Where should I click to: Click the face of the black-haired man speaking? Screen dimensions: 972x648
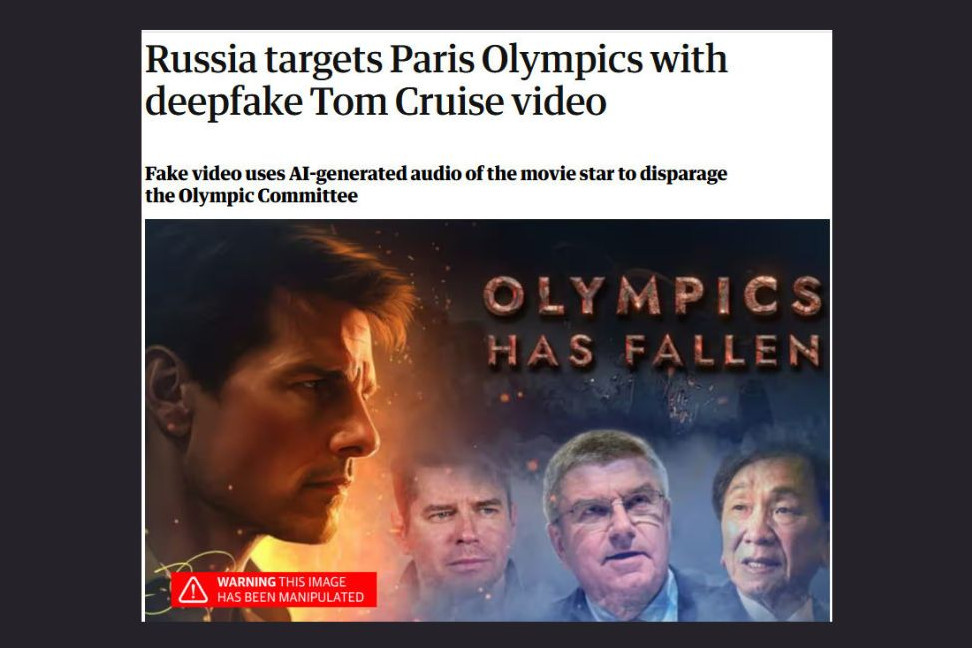click(769, 527)
